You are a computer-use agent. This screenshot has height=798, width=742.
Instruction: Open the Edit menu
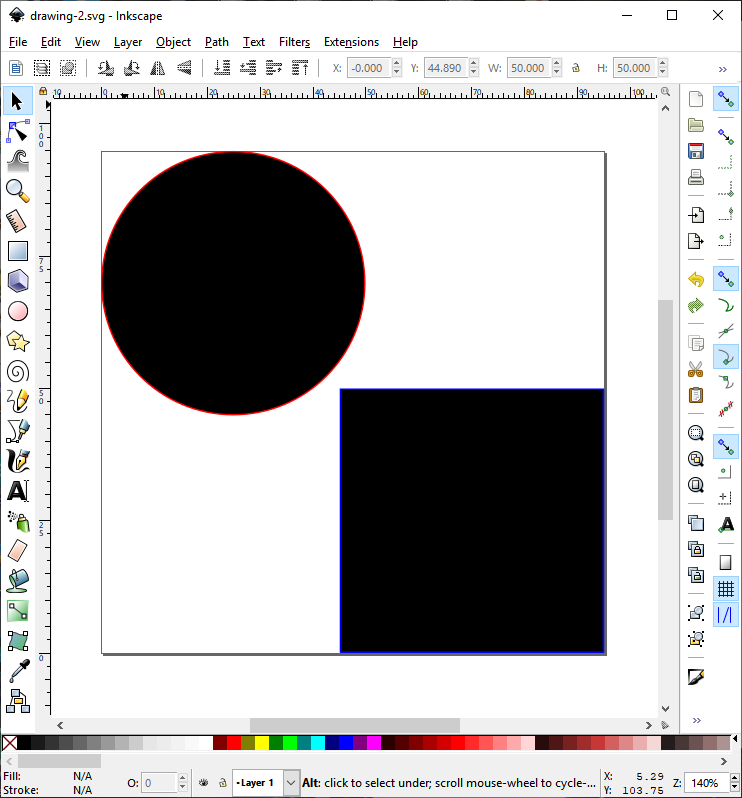click(x=51, y=42)
